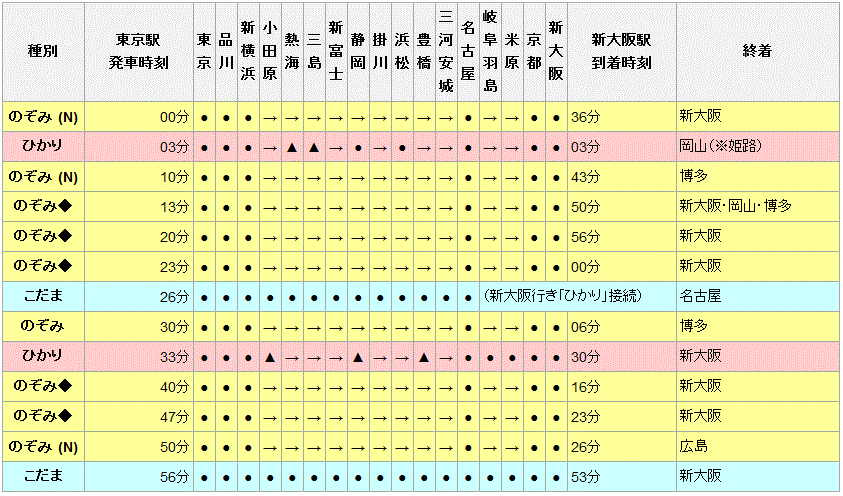Select the 品川 station header

click(x=226, y=52)
